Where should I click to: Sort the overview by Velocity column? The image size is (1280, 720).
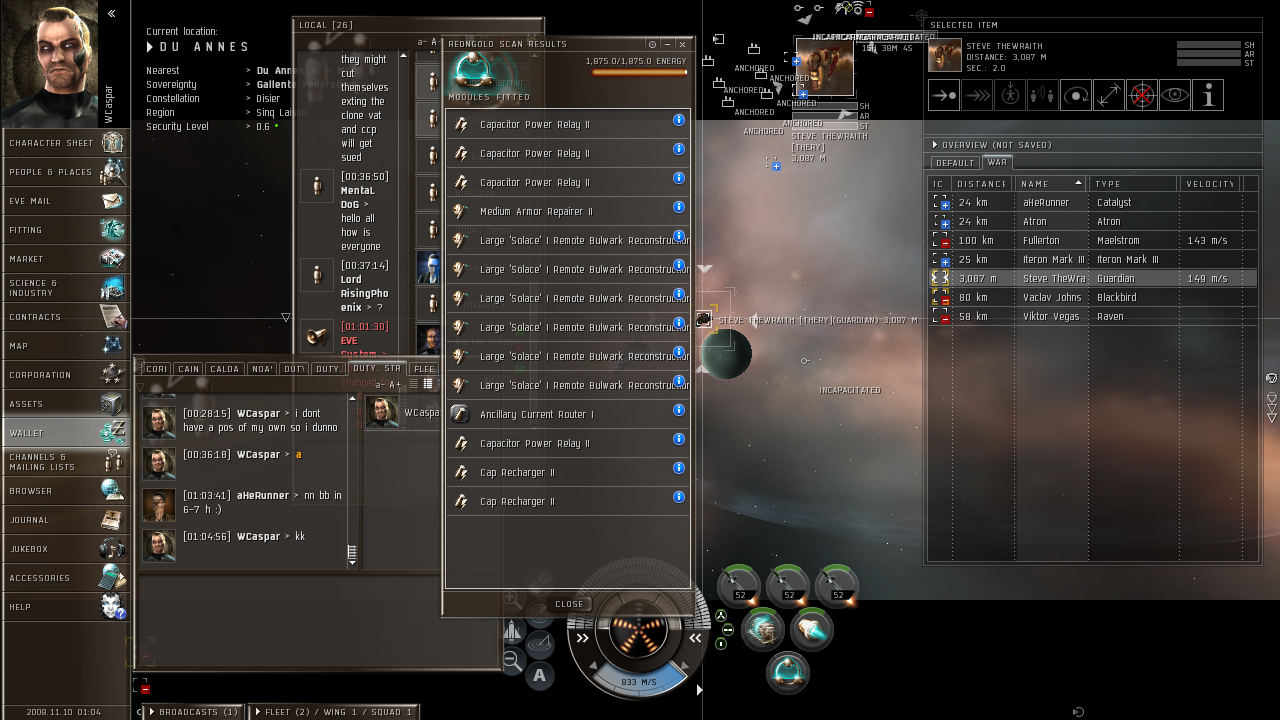tap(1209, 184)
